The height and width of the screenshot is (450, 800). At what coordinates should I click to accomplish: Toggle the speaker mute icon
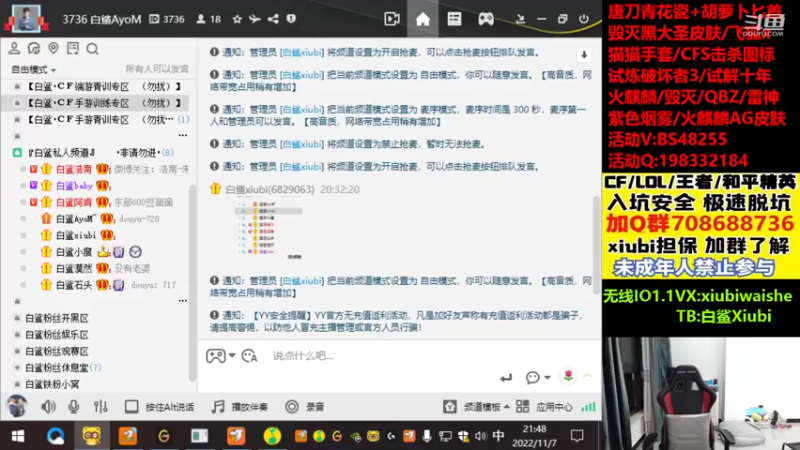point(48,407)
